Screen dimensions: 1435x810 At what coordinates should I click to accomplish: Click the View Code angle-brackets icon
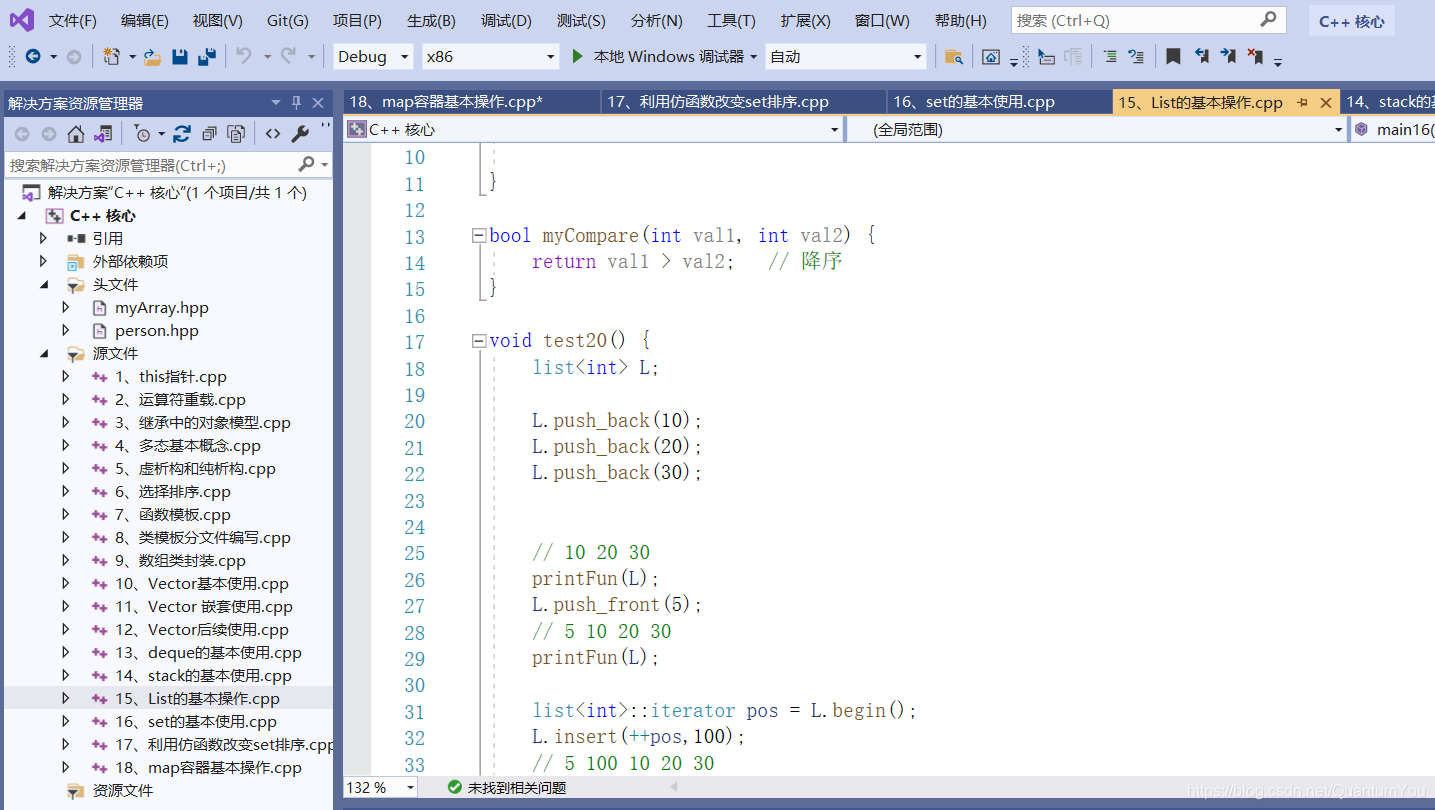coord(273,134)
